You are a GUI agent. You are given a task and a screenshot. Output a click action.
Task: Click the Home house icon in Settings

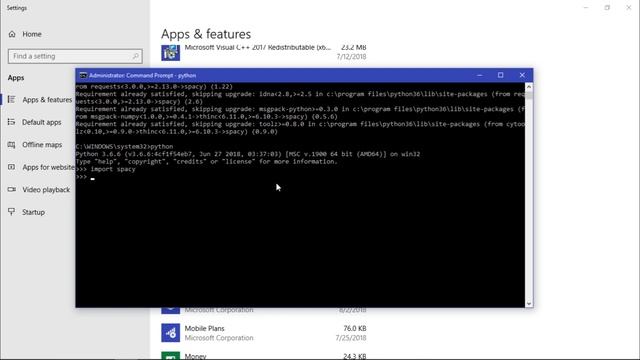pyautogui.click(x=12, y=34)
